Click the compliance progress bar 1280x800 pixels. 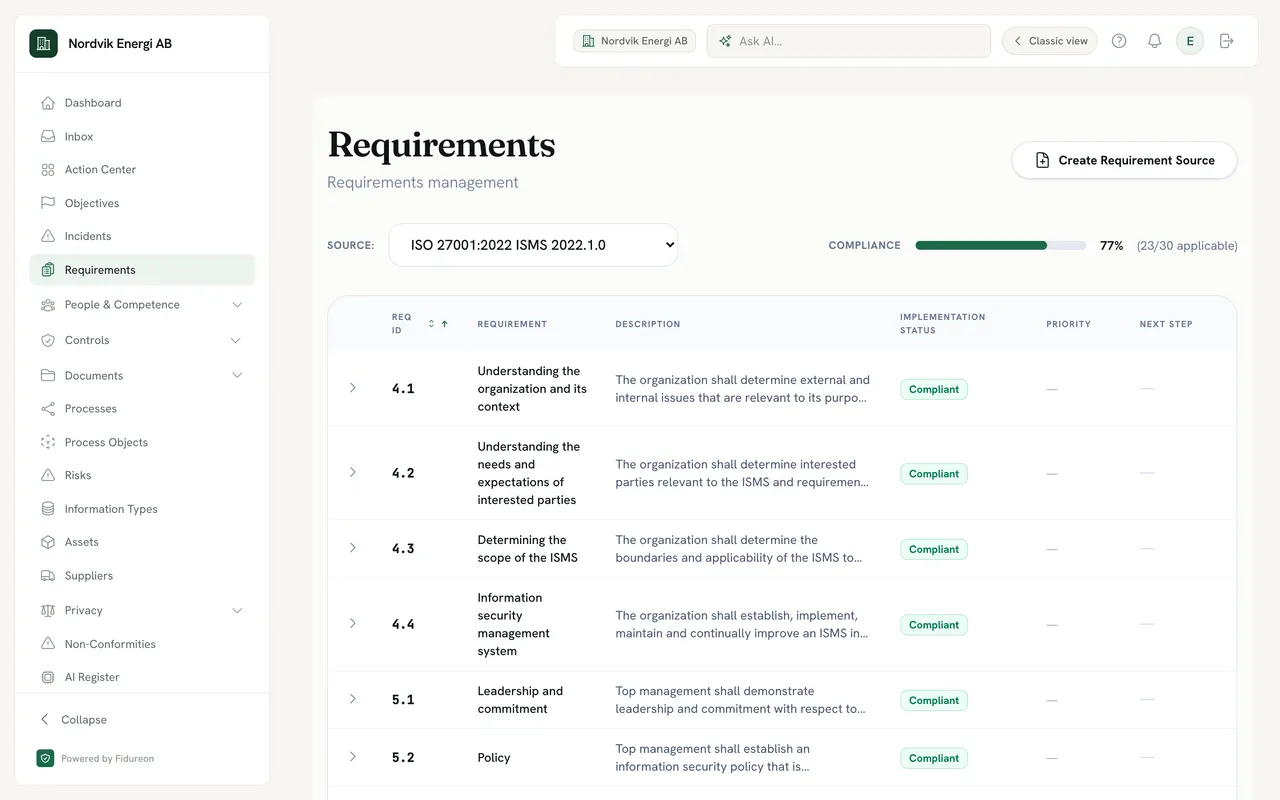[1000, 245]
